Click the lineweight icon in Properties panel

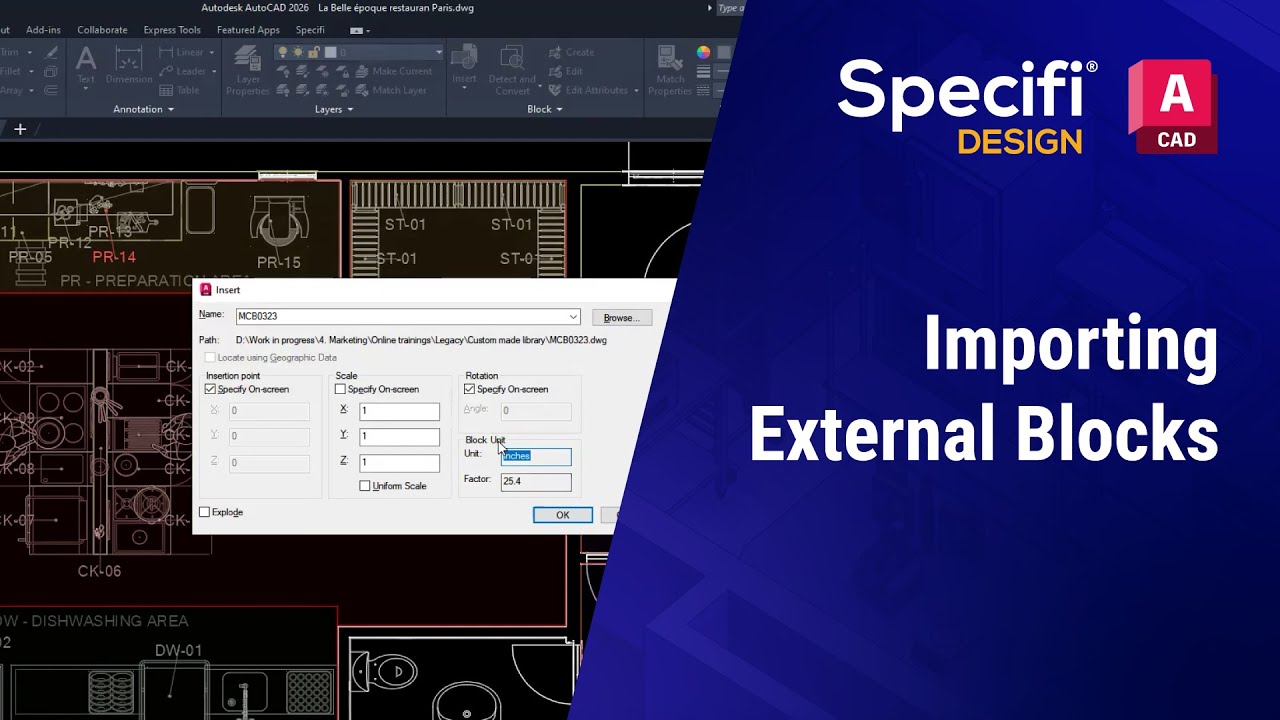click(x=703, y=71)
